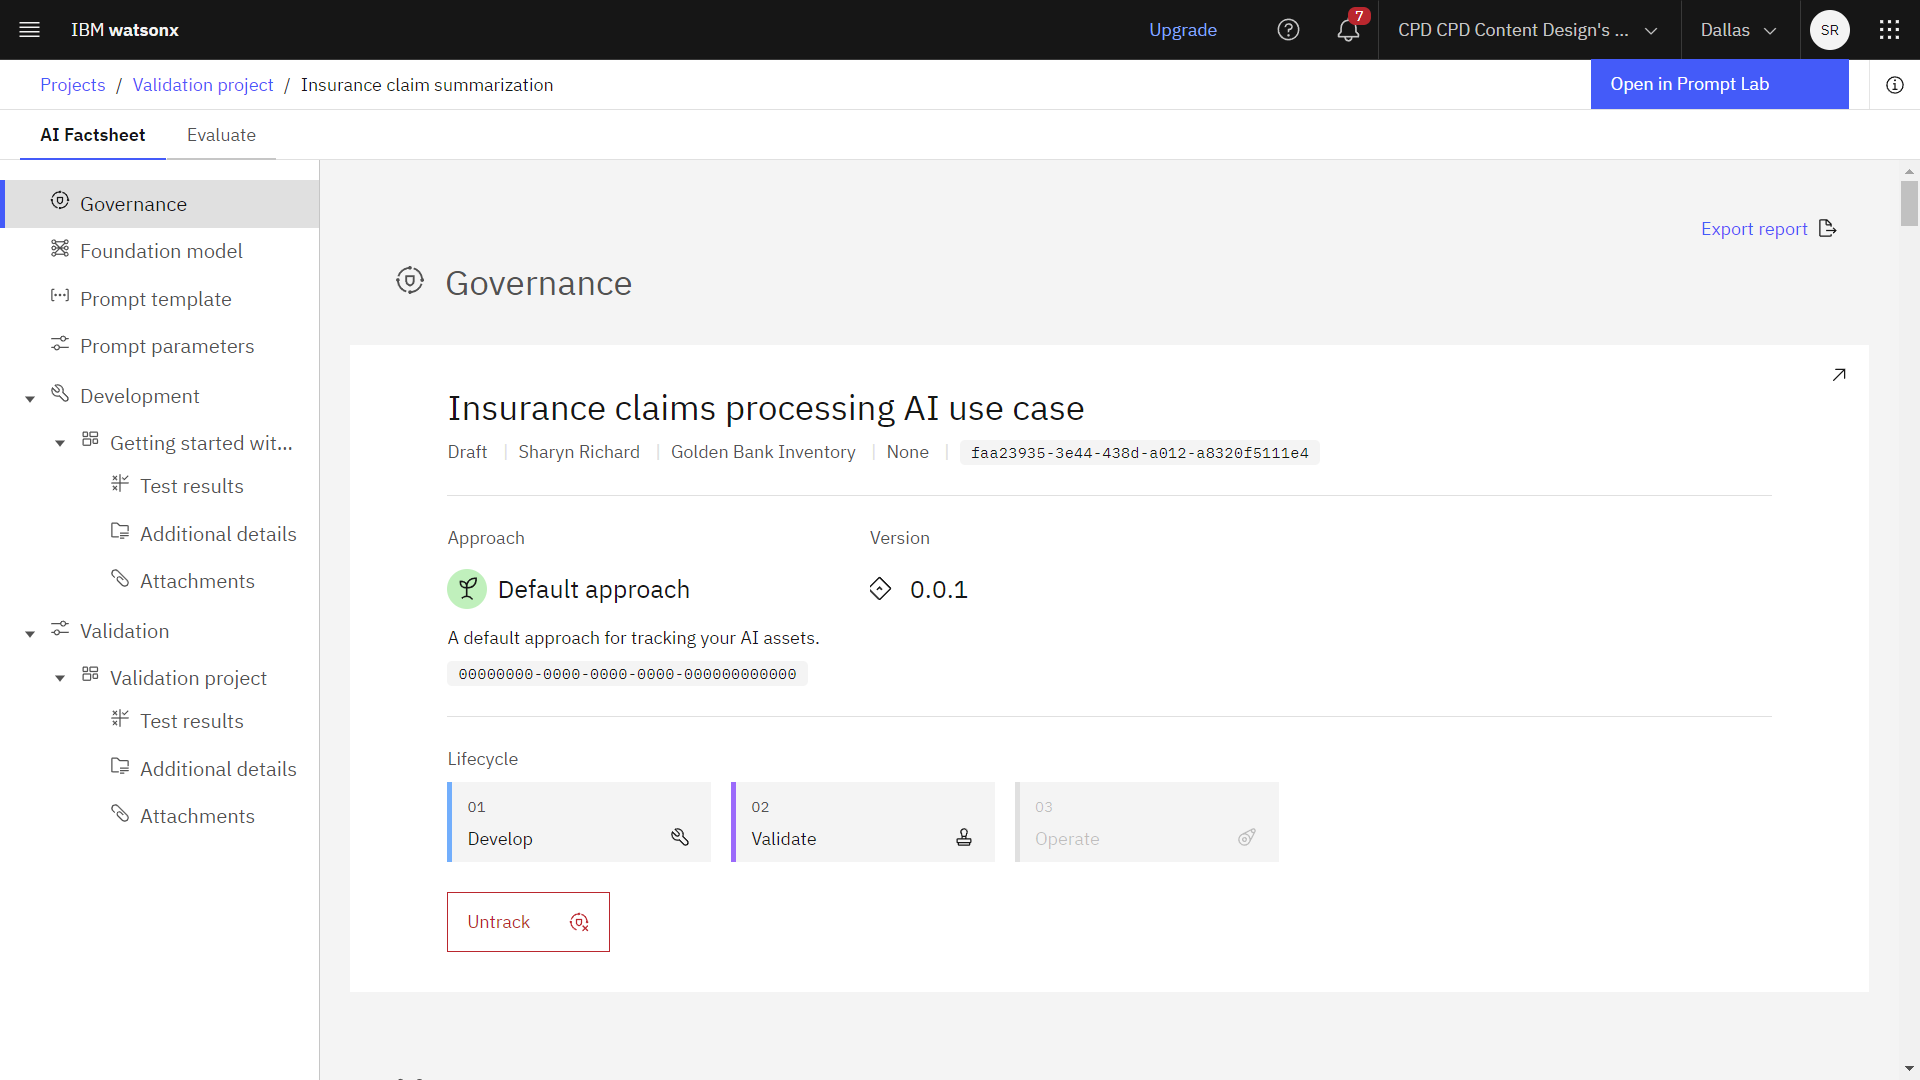Open the help question mark icon

coord(1288,30)
